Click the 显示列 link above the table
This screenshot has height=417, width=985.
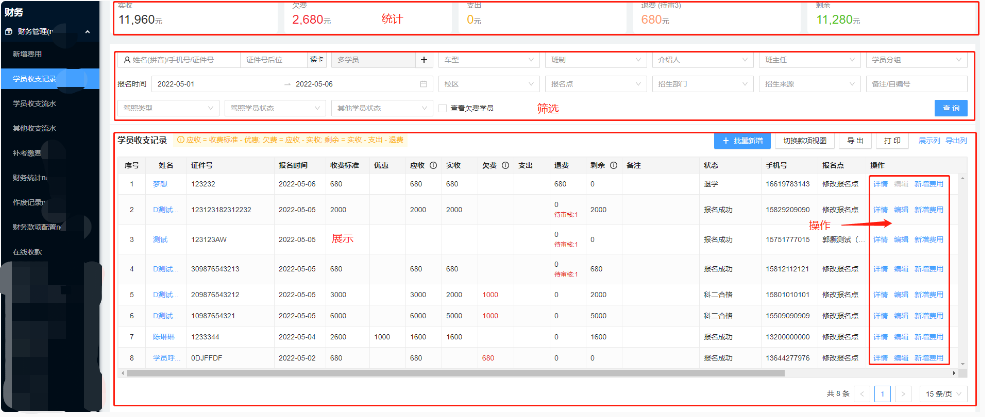[929, 141]
